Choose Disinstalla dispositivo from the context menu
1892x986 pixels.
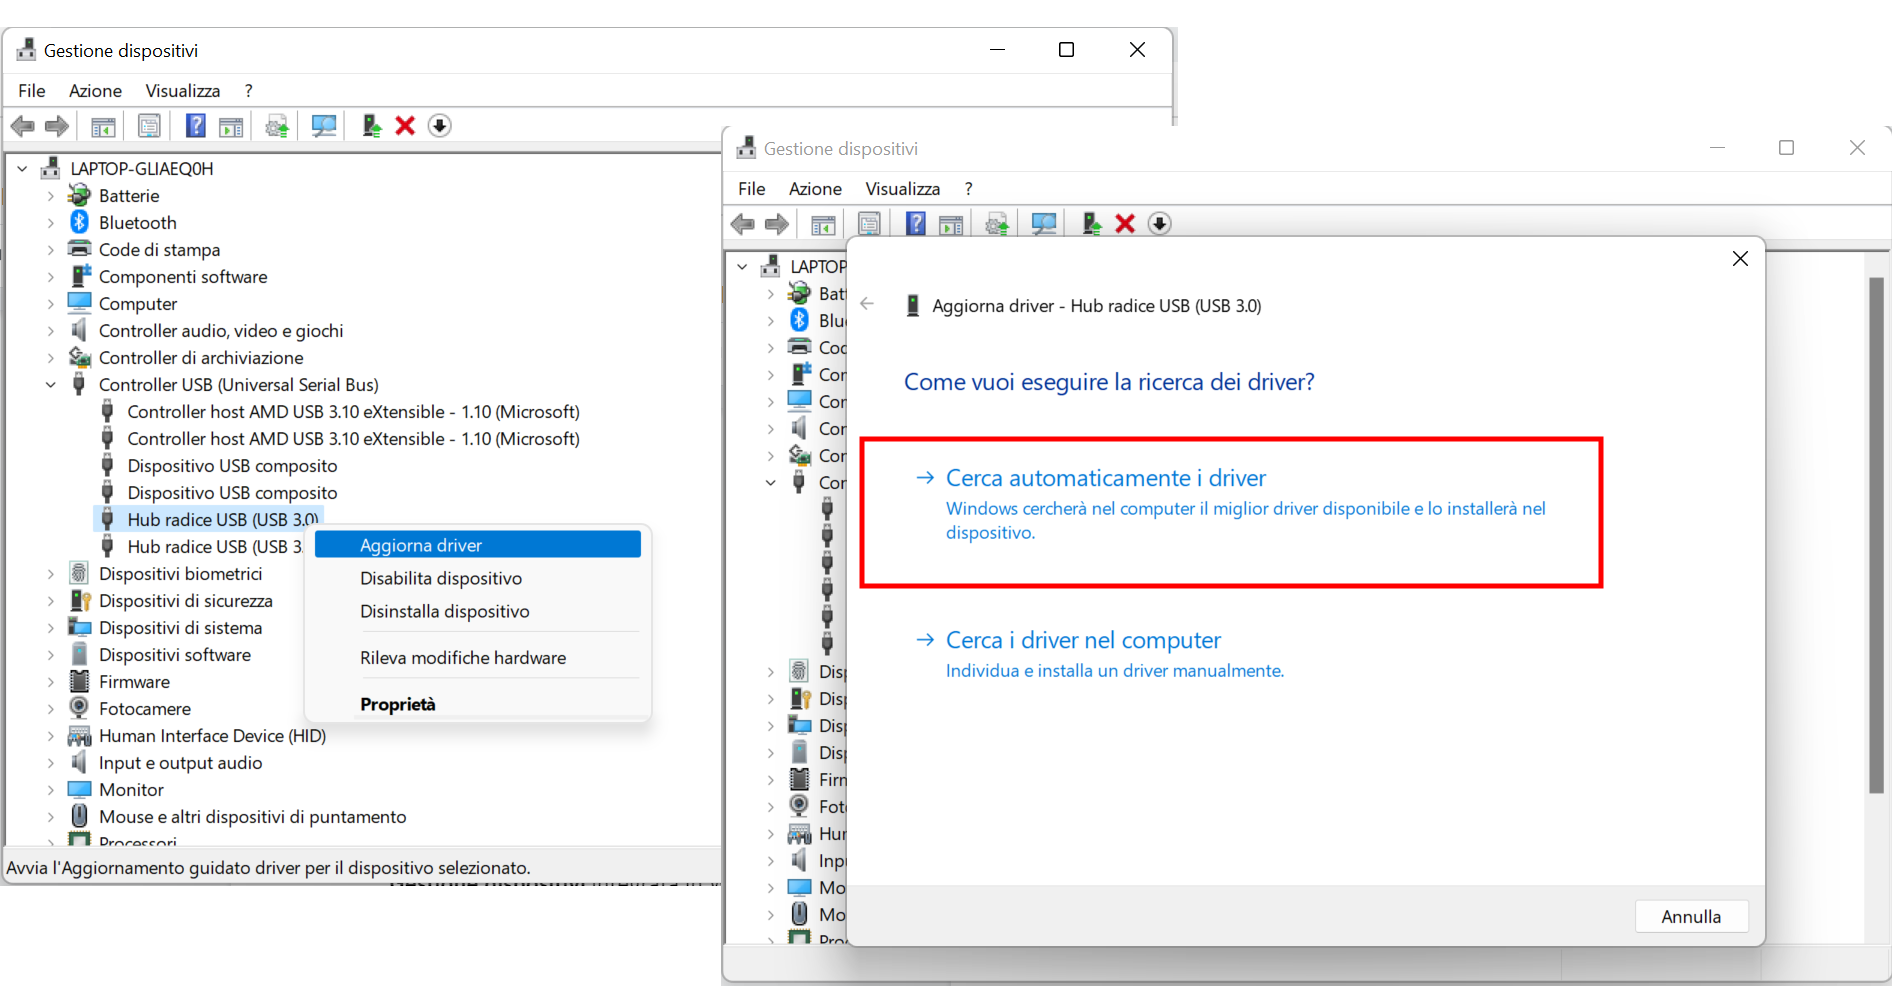pyautogui.click(x=444, y=611)
